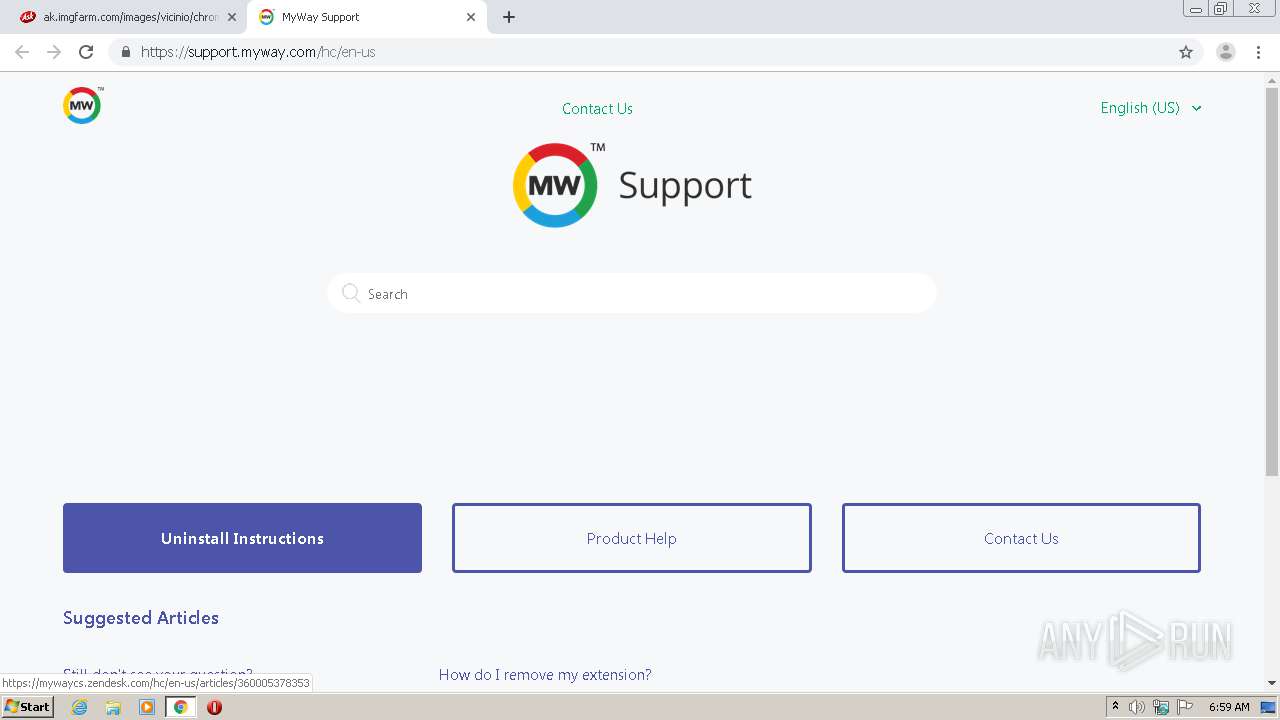The width and height of the screenshot is (1280, 720).
Task: Launch media player from taskbar
Action: (x=147, y=707)
